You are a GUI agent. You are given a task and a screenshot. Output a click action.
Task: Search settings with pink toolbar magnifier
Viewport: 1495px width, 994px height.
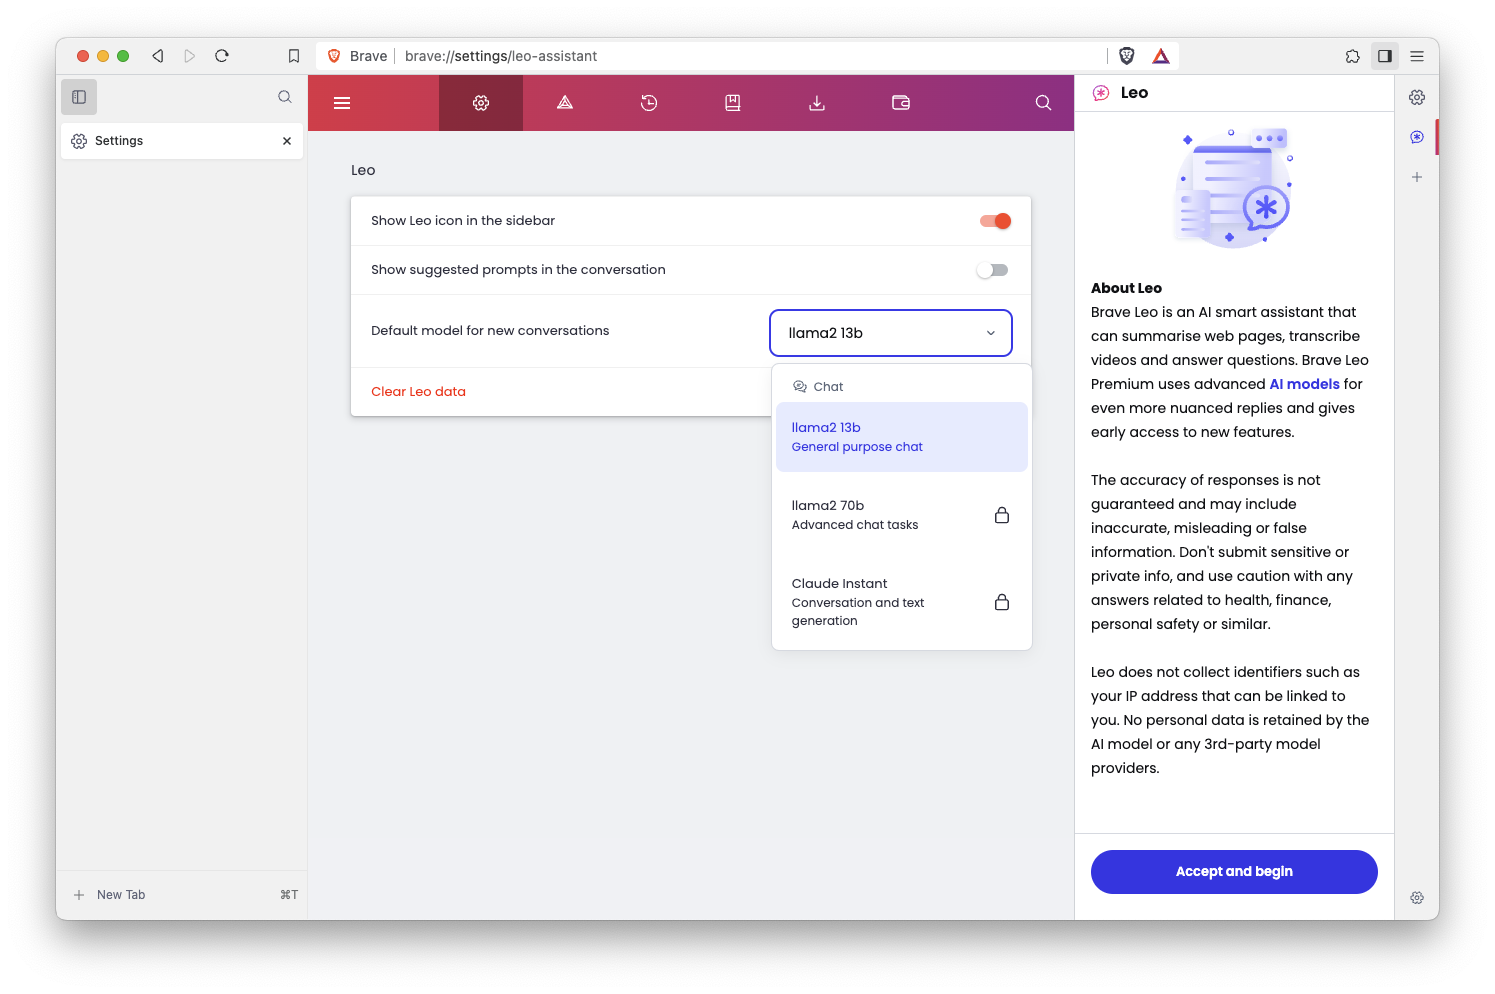coord(1043,103)
